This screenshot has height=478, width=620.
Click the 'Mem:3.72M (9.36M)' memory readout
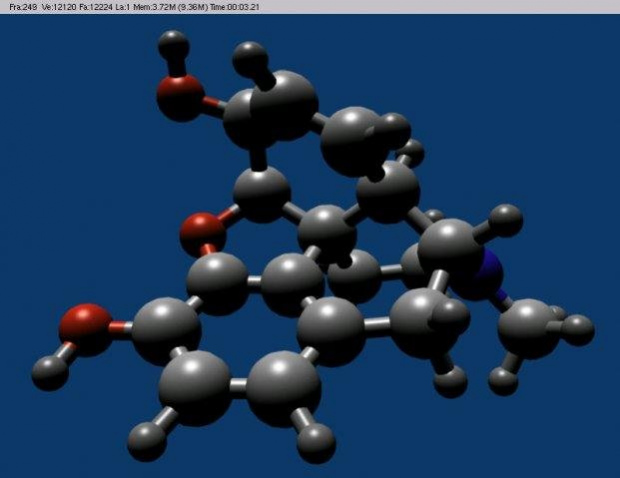(170, 7)
